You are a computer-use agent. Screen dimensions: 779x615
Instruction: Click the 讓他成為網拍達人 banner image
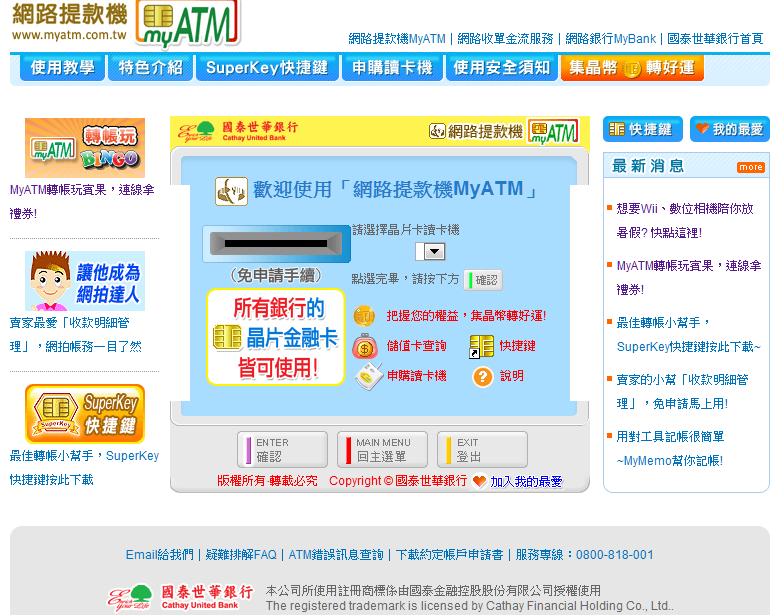click(85, 281)
